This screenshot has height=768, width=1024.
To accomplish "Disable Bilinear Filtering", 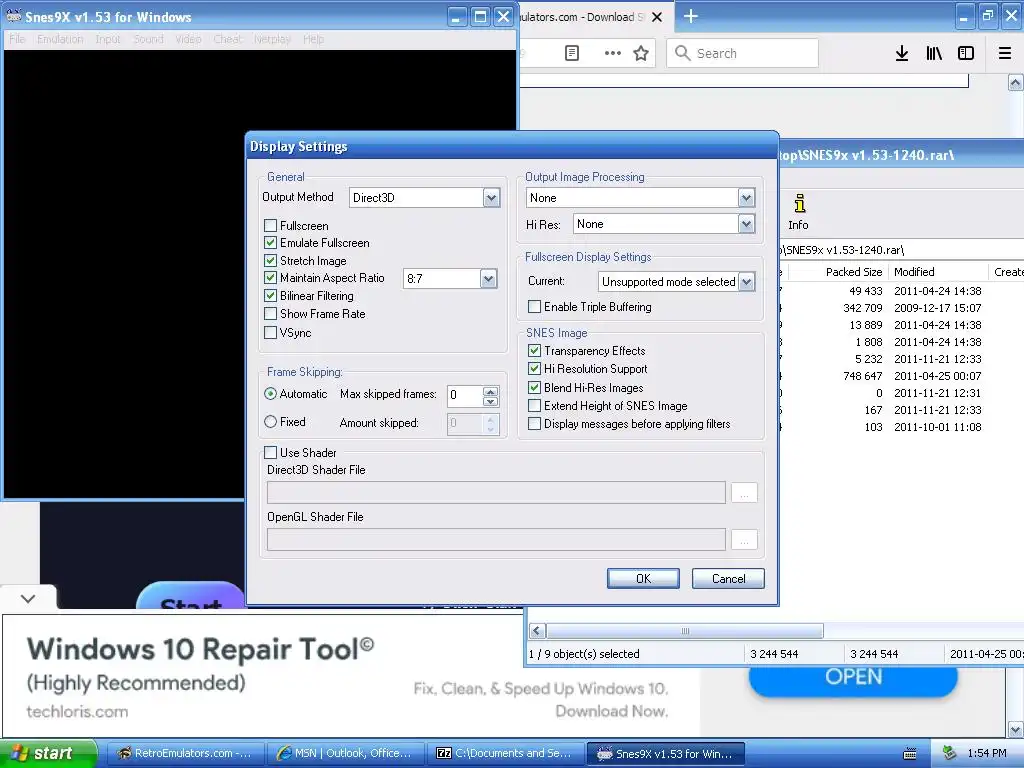I will tap(270, 295).
